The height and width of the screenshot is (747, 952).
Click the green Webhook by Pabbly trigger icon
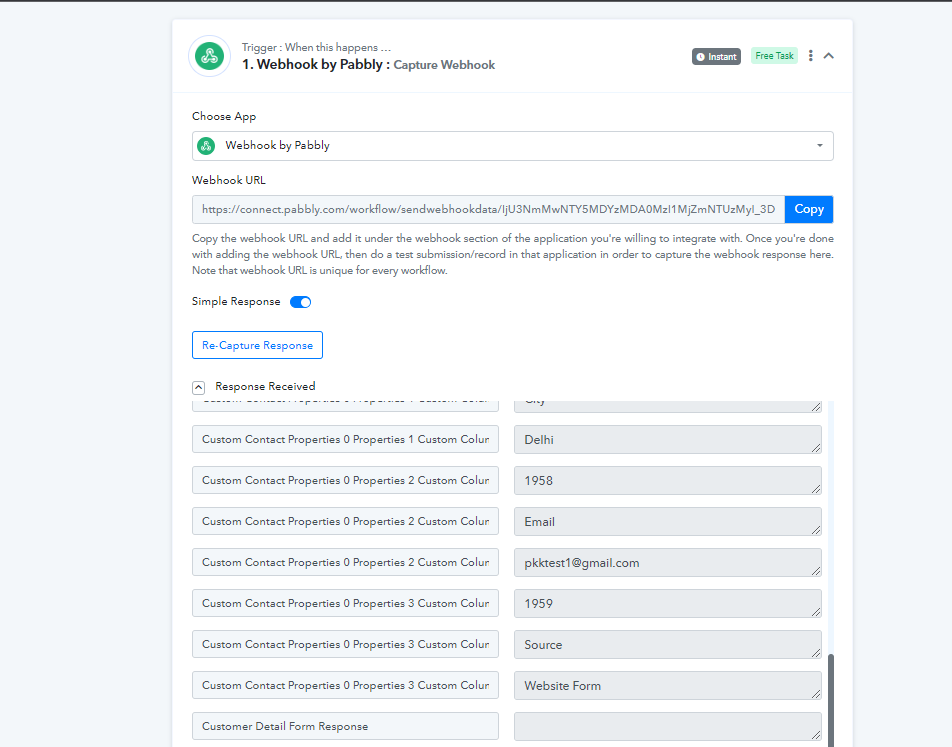tap(209, 56)
